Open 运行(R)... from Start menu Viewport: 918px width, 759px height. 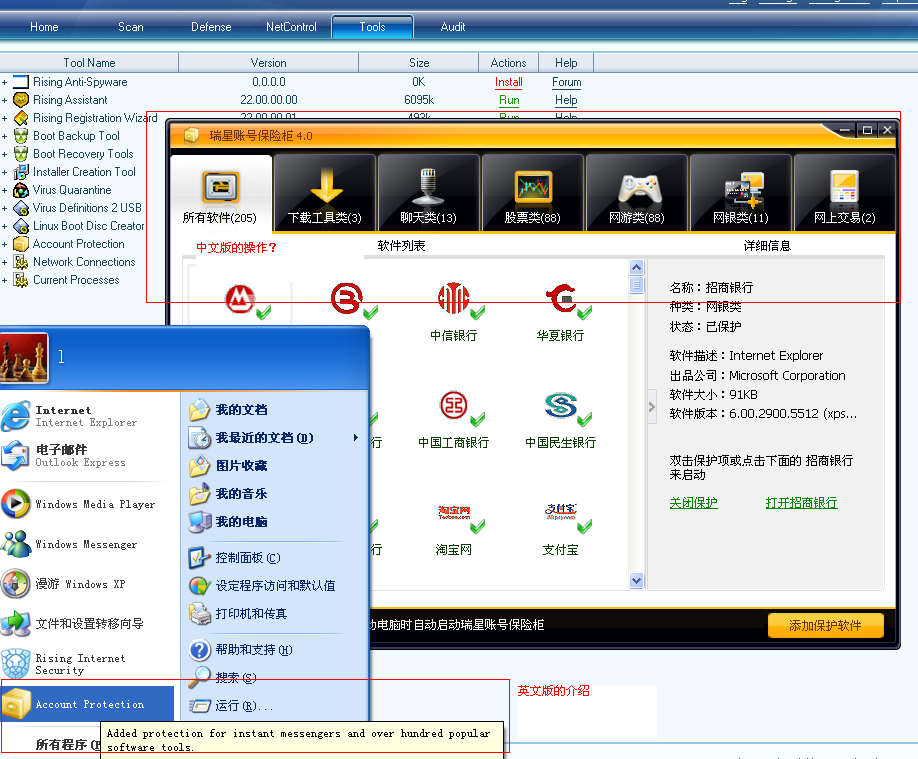point(244,706)
